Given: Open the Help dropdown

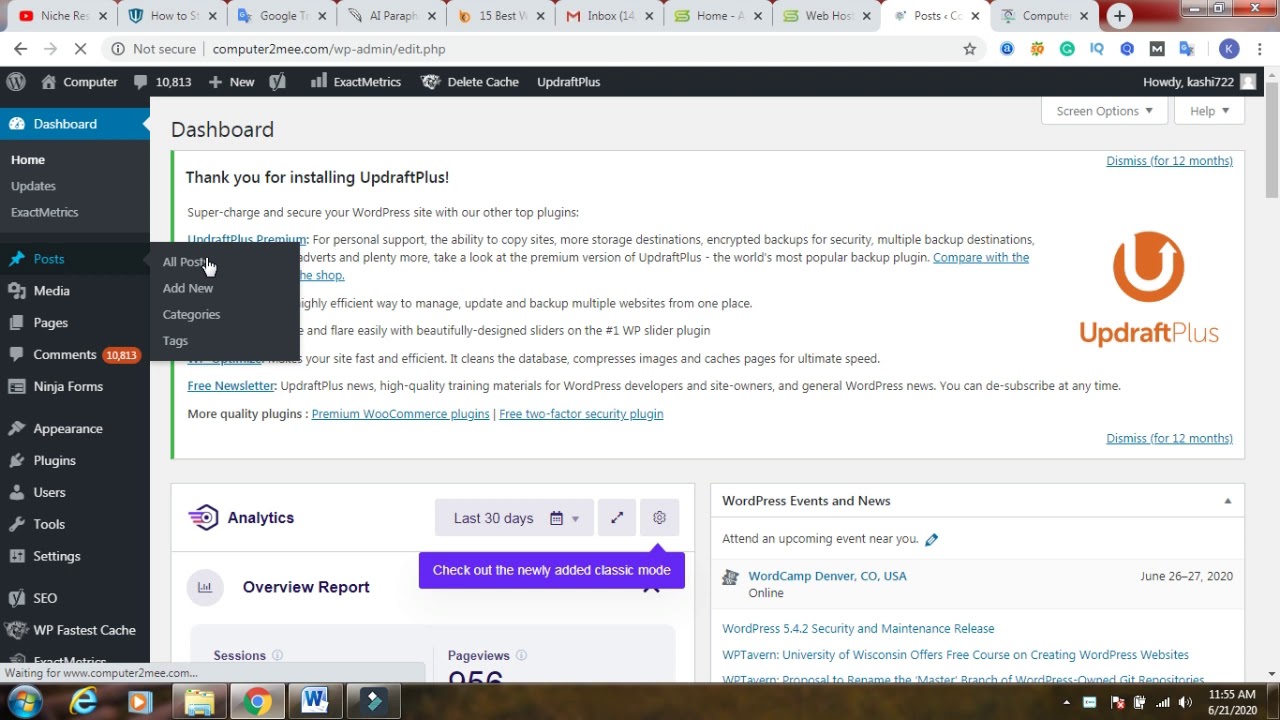Looking at the screenshot, I should pos(1209,111).
